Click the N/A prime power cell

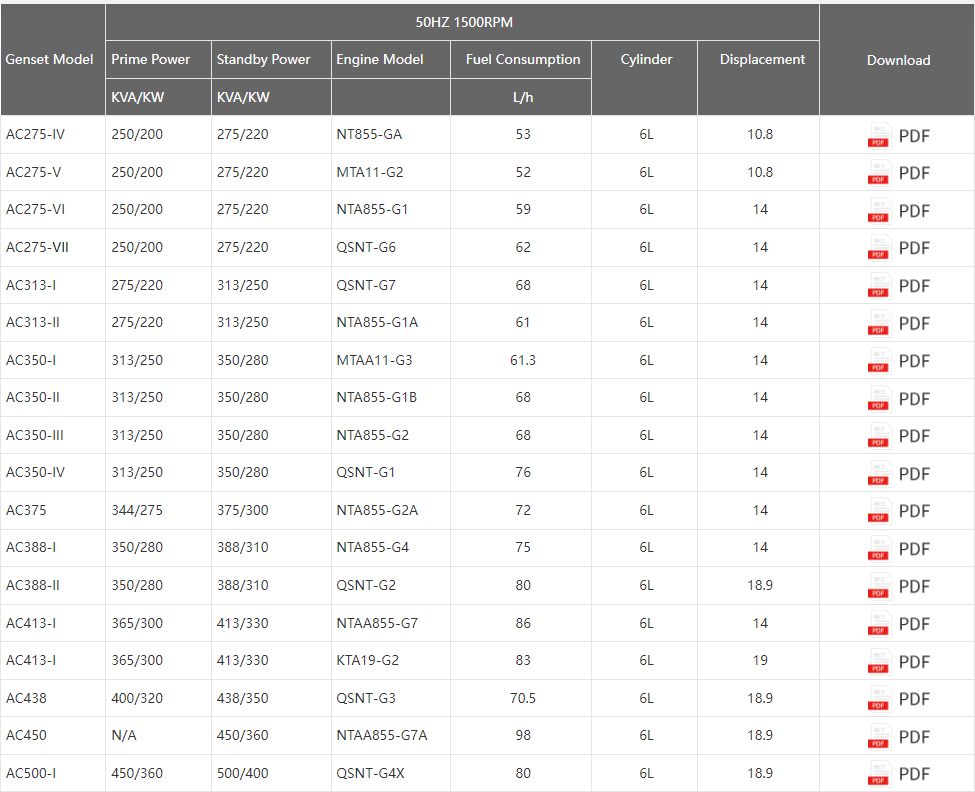[x=159, y=735]
